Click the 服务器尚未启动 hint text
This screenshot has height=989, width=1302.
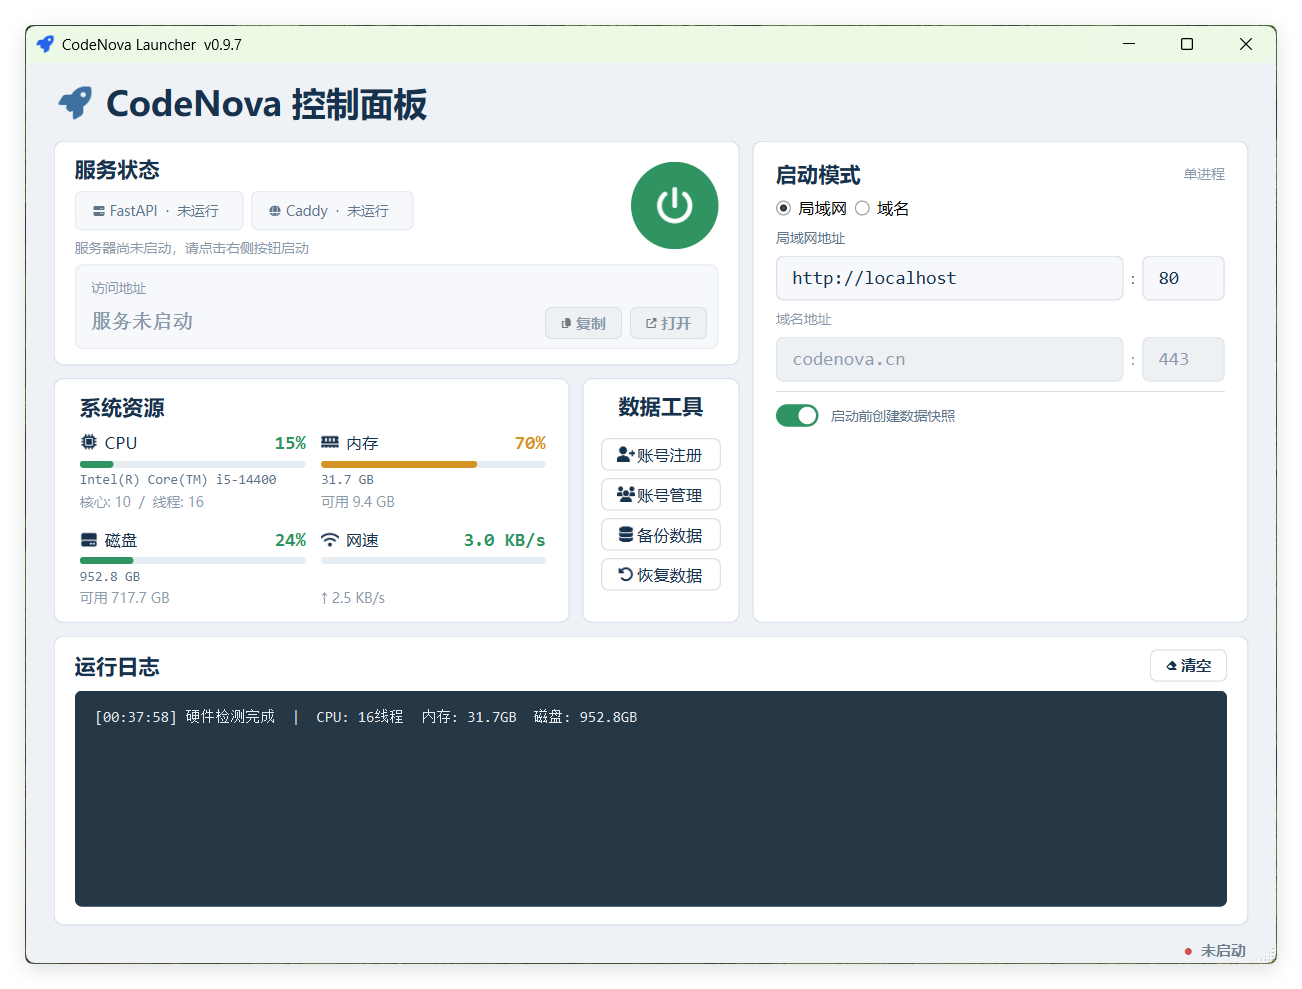click(x=192, y=248)
